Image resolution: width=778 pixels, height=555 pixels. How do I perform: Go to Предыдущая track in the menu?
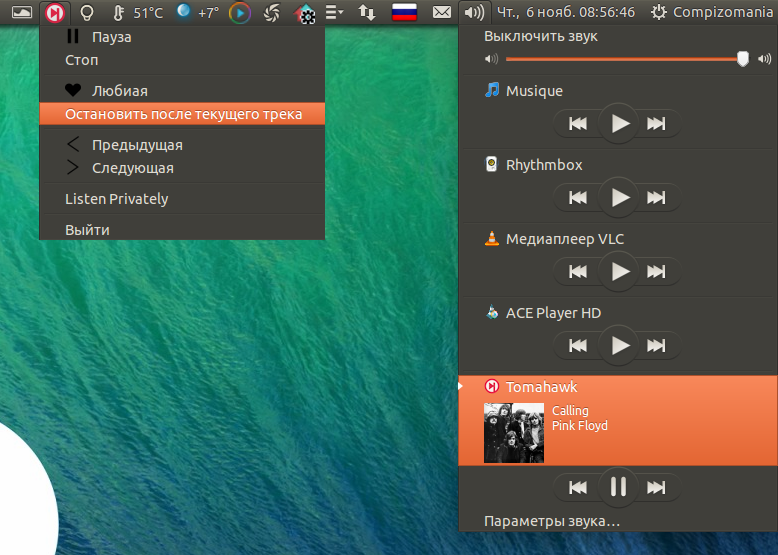(182, 145)
